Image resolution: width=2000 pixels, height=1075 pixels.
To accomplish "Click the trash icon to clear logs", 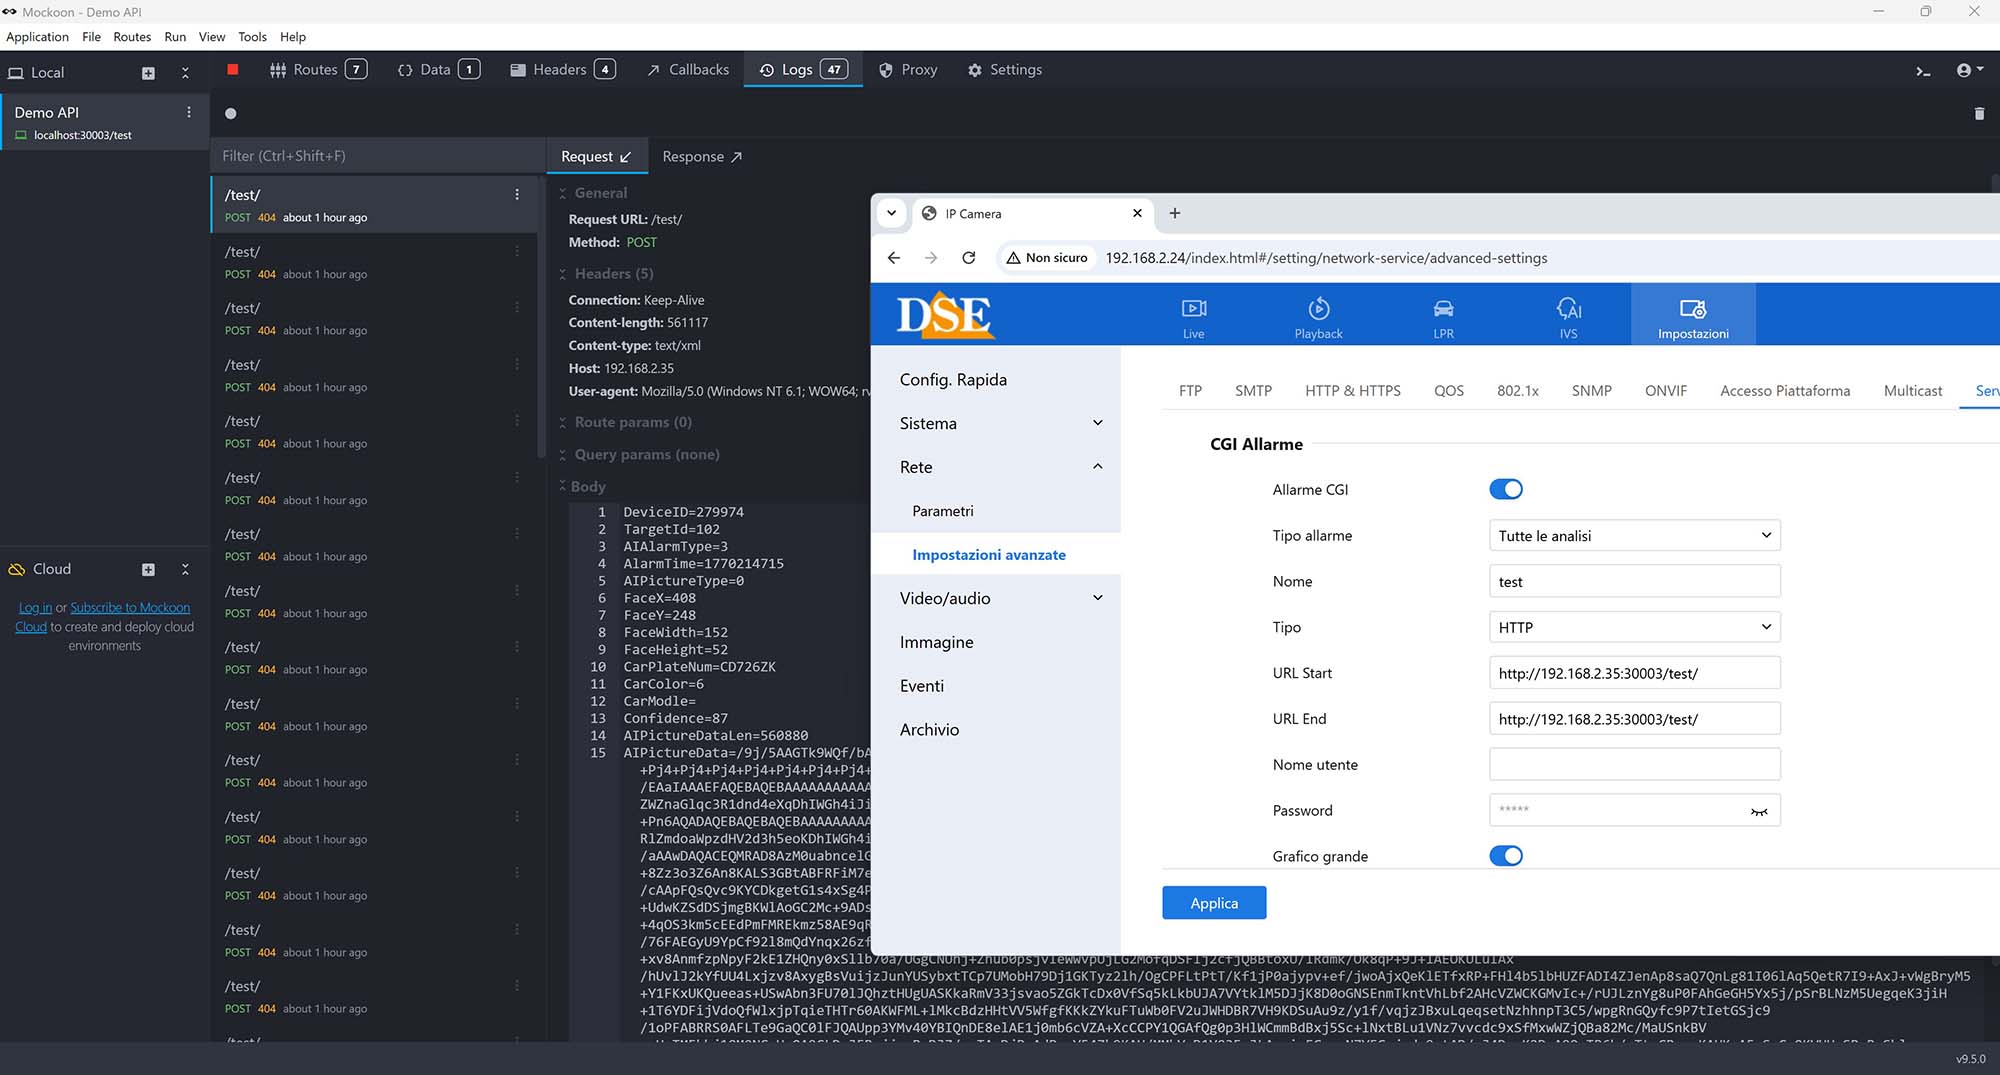I will (x=1978, y=114).
